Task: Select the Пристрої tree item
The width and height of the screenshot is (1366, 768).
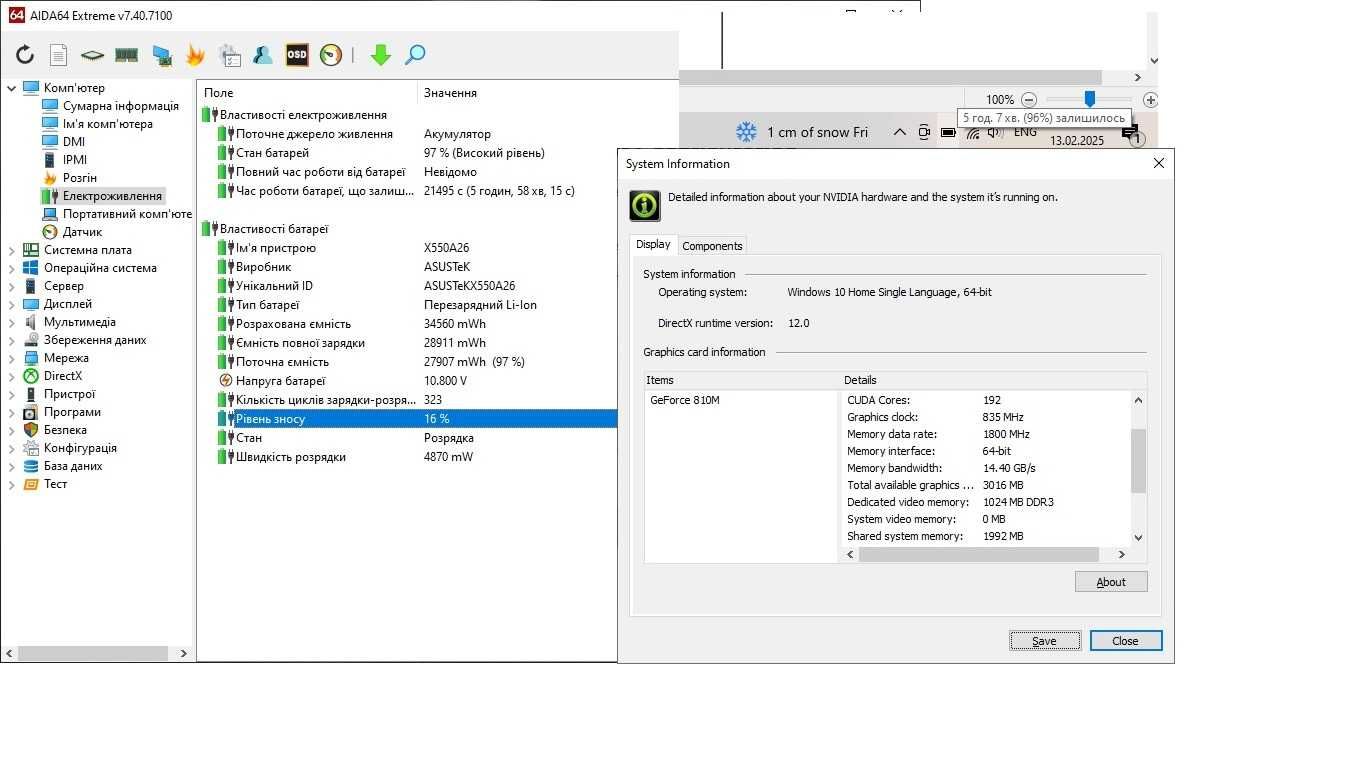Action: click(x=70, y=394)
